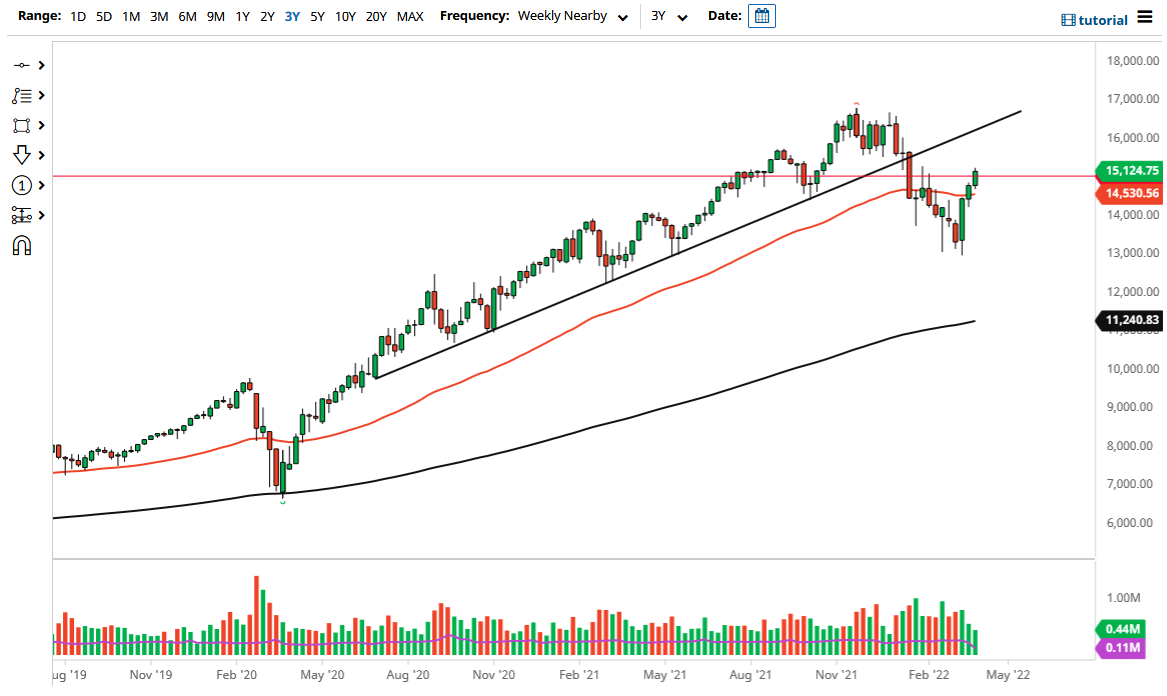This screenshot has height=696, width=1167.
Task: Enable the magnet snap tool
Action: click(22, 245)
